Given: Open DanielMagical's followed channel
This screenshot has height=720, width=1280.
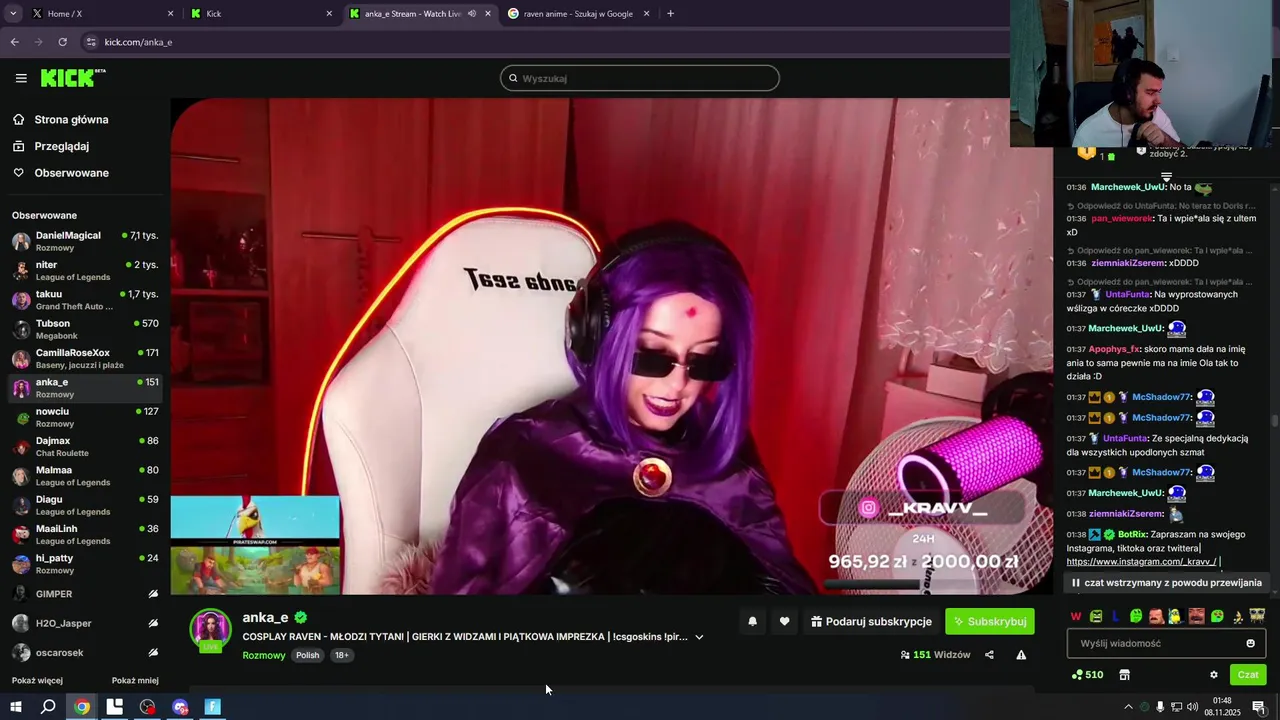Looking at the screenshot, I should (x=85, y=241).
